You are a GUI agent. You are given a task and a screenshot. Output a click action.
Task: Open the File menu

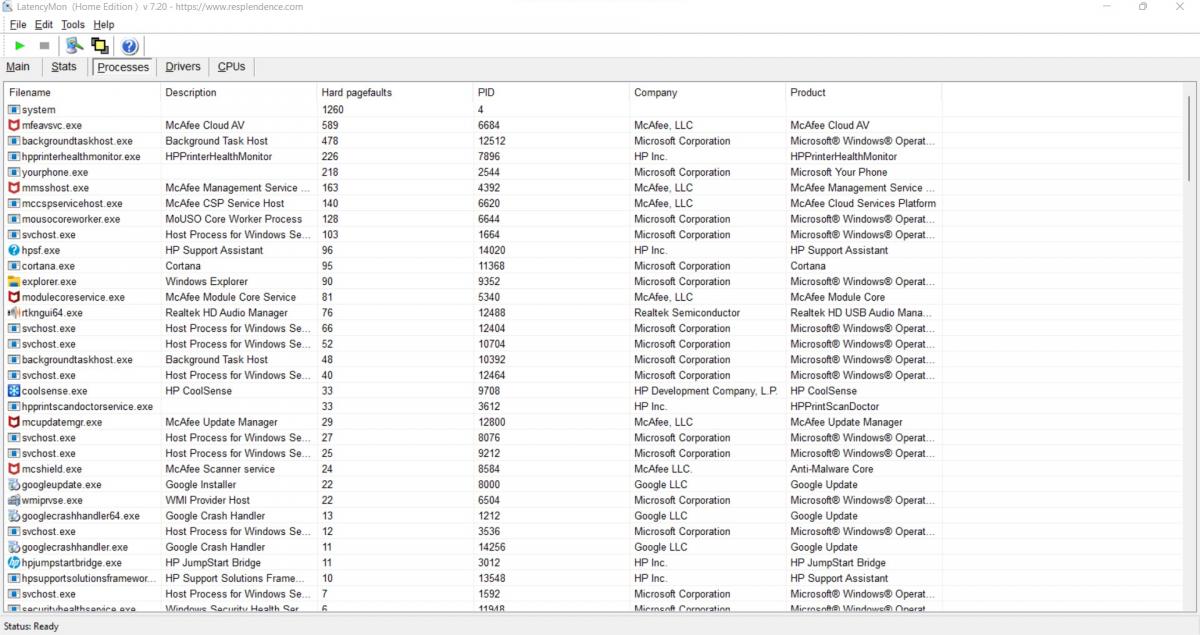pos(18,24)
